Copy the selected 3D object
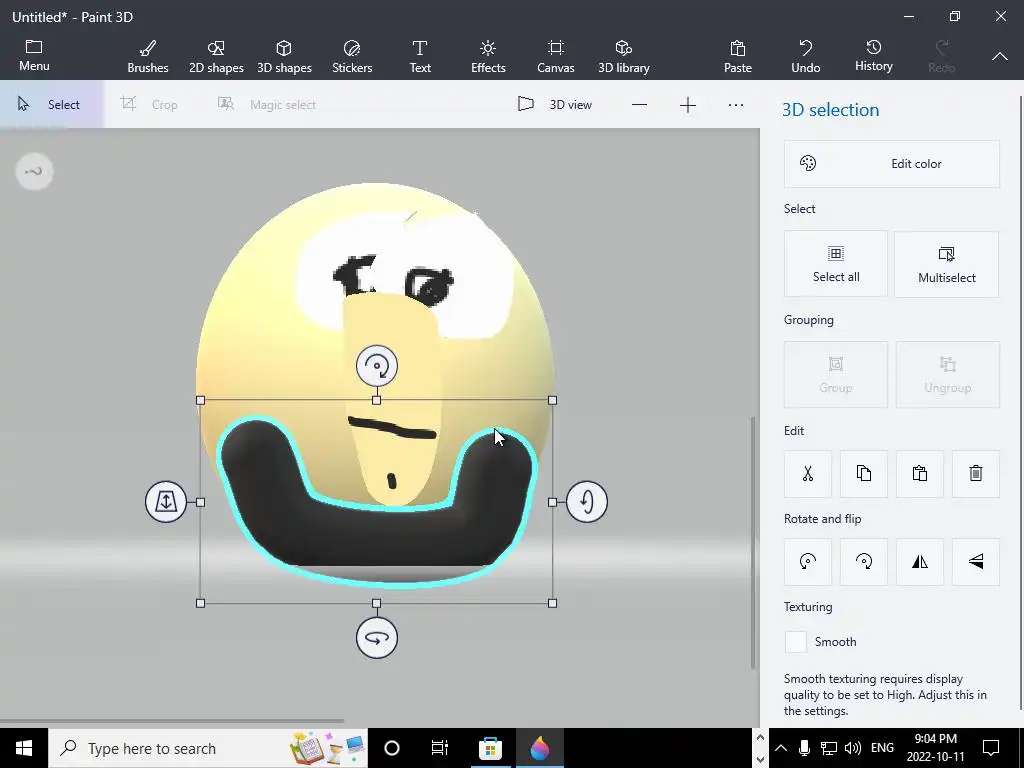 pyautogui.click(x=864, y=473)
